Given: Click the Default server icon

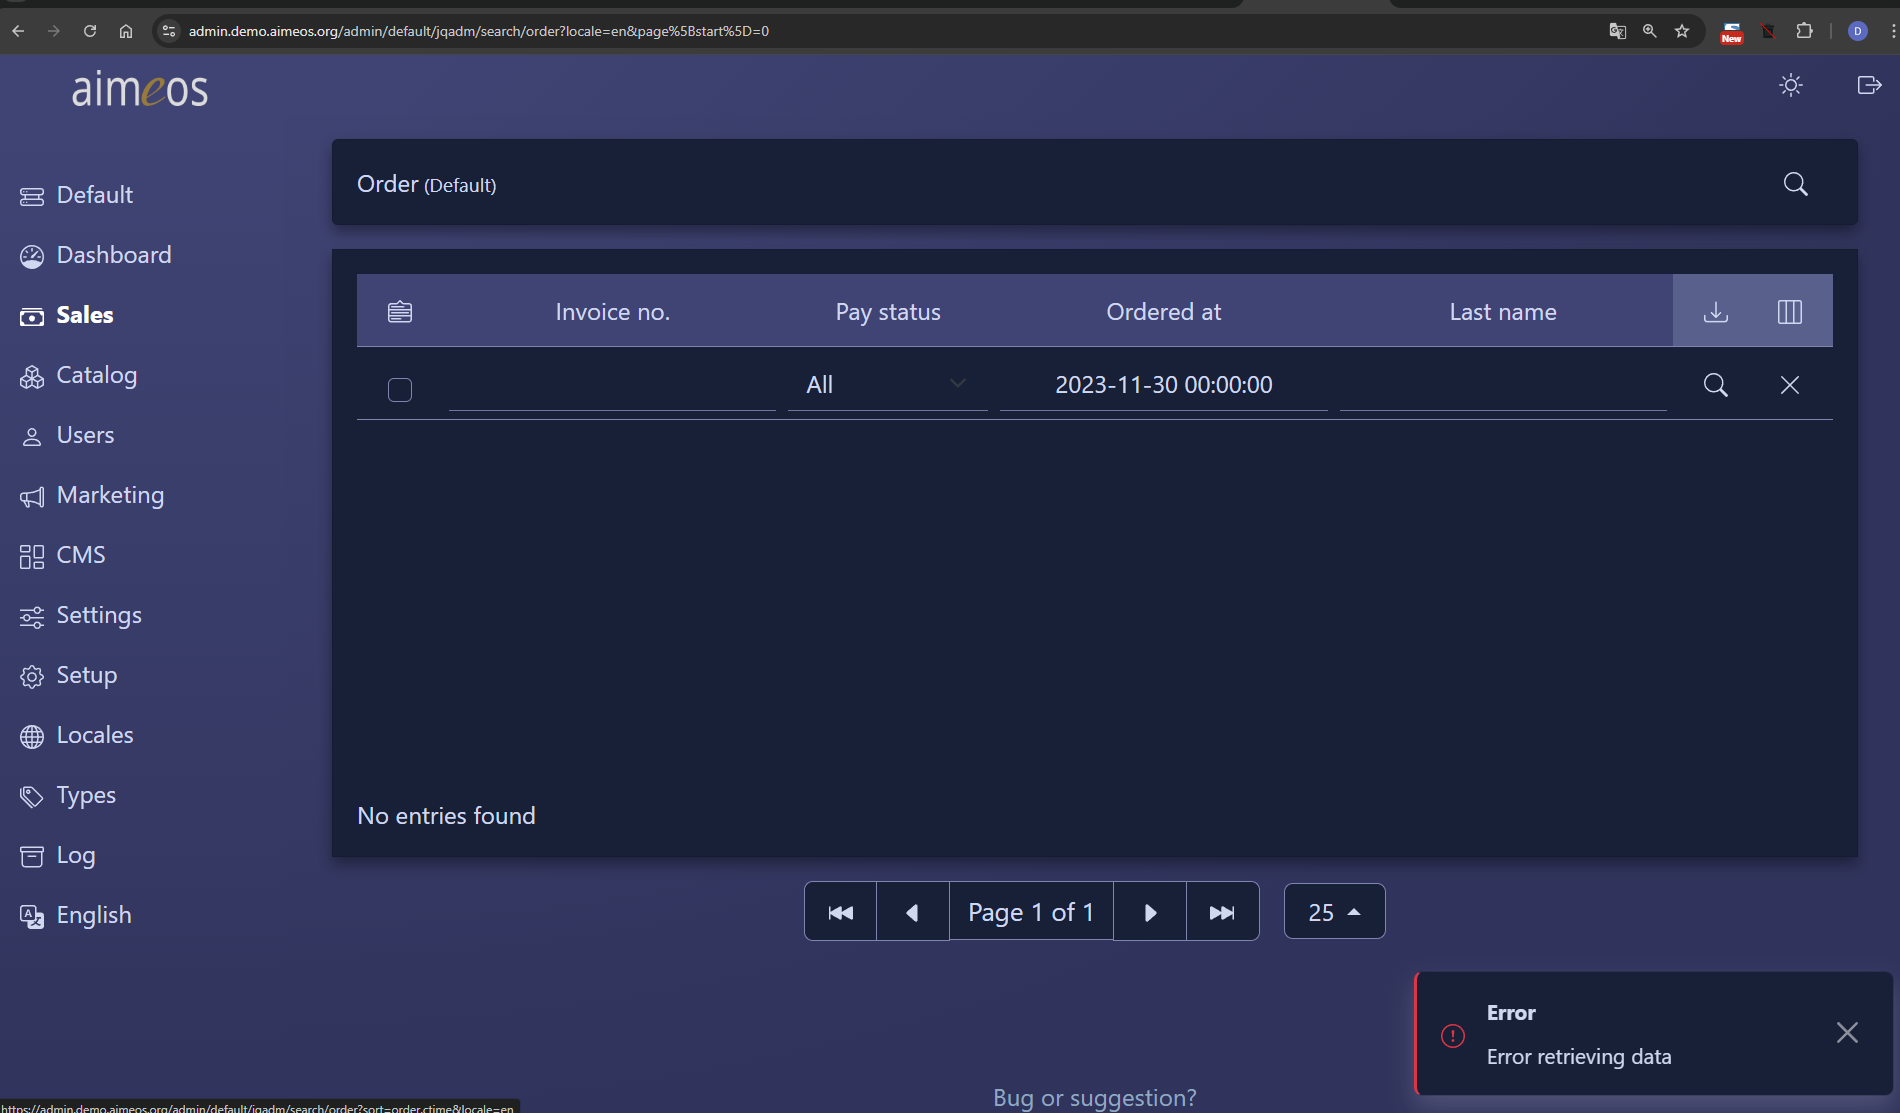Looking at the screenshot, I should point(32,197).
